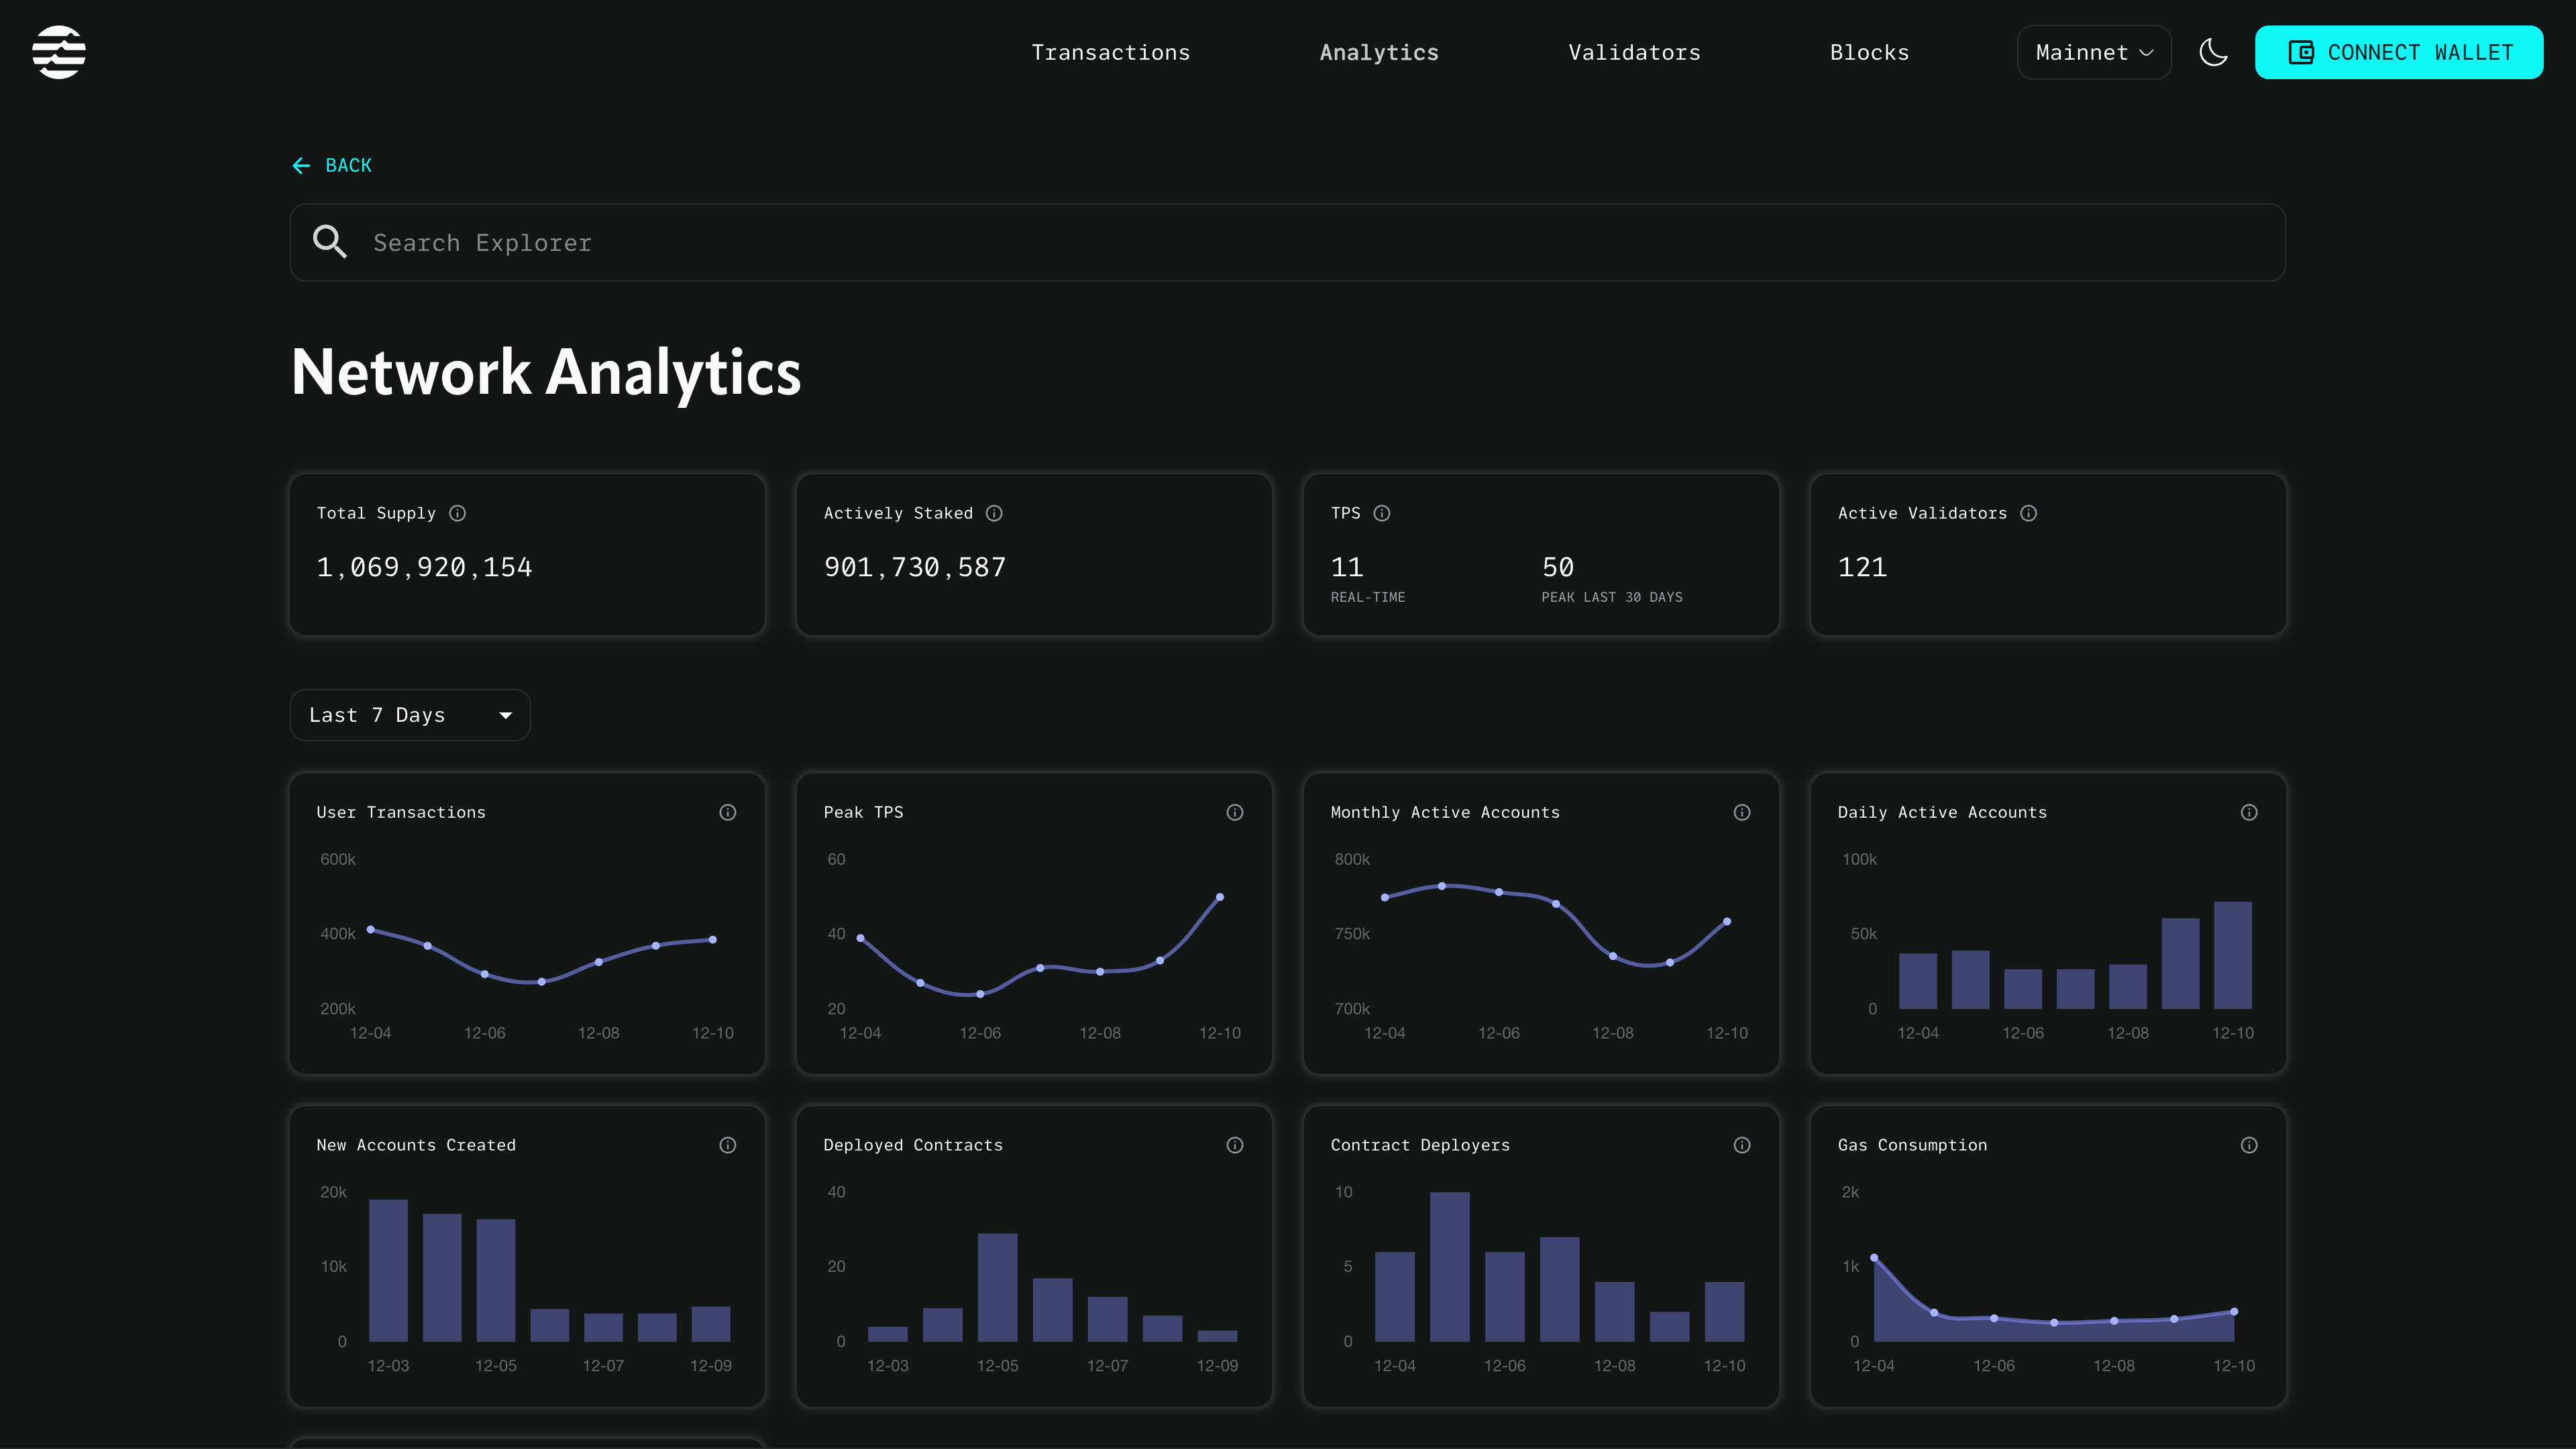Show info for TPS card

1381,513
